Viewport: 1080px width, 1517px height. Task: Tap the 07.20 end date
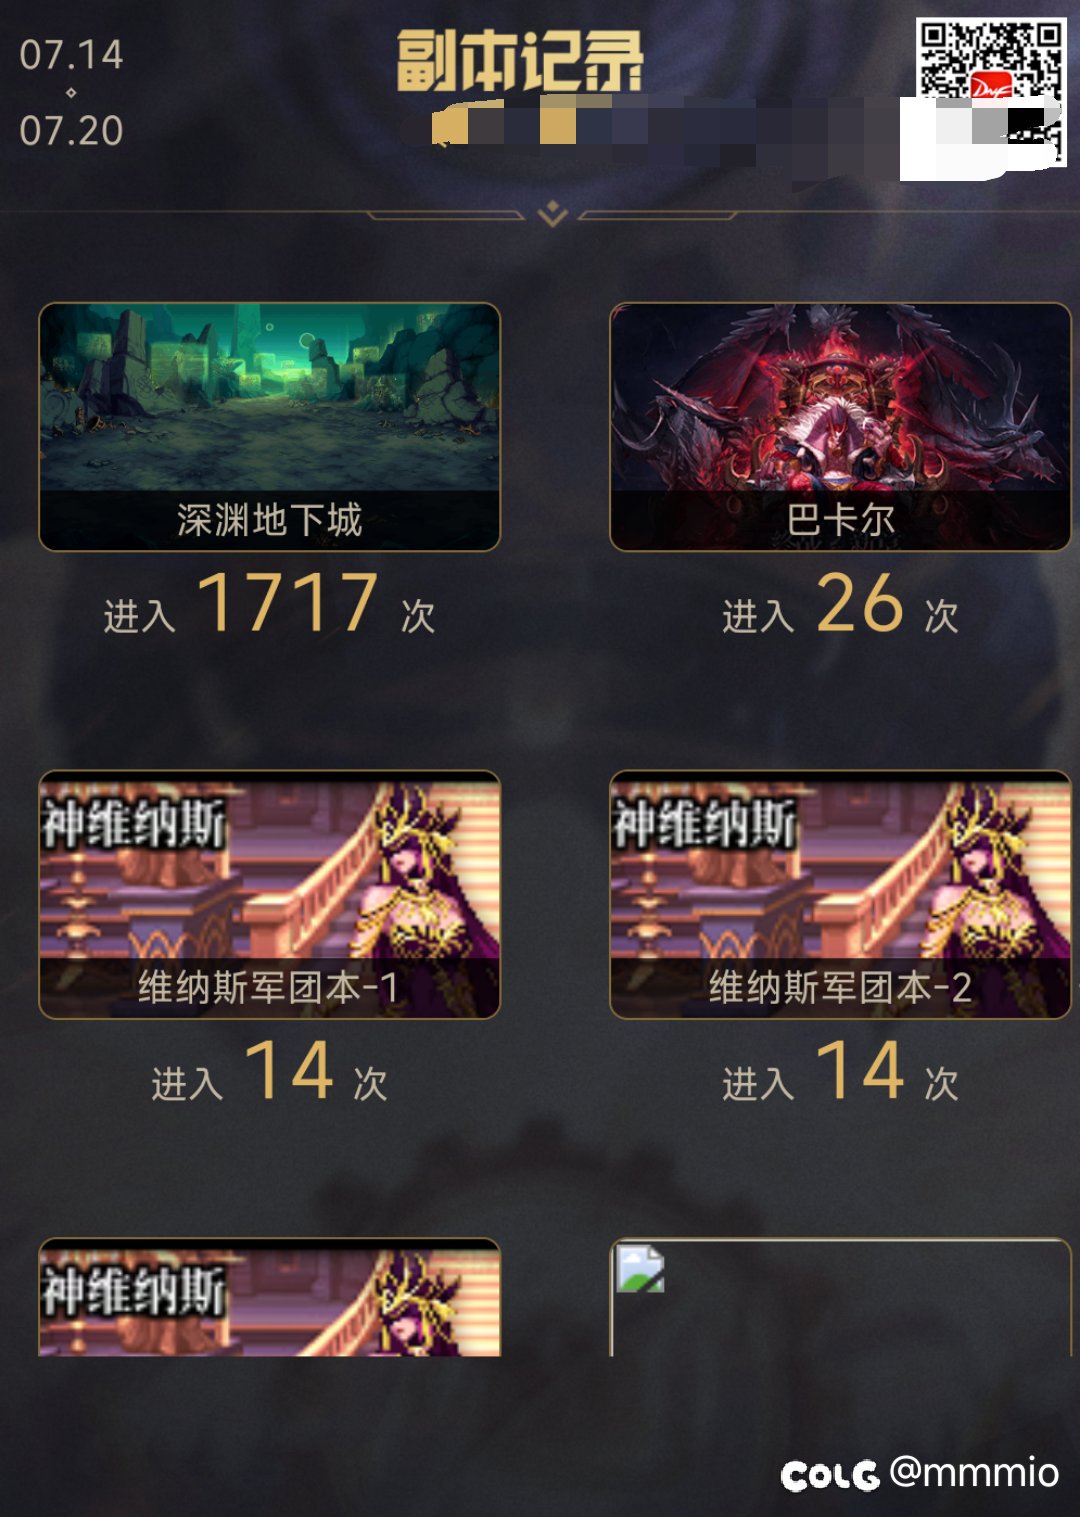71,131
